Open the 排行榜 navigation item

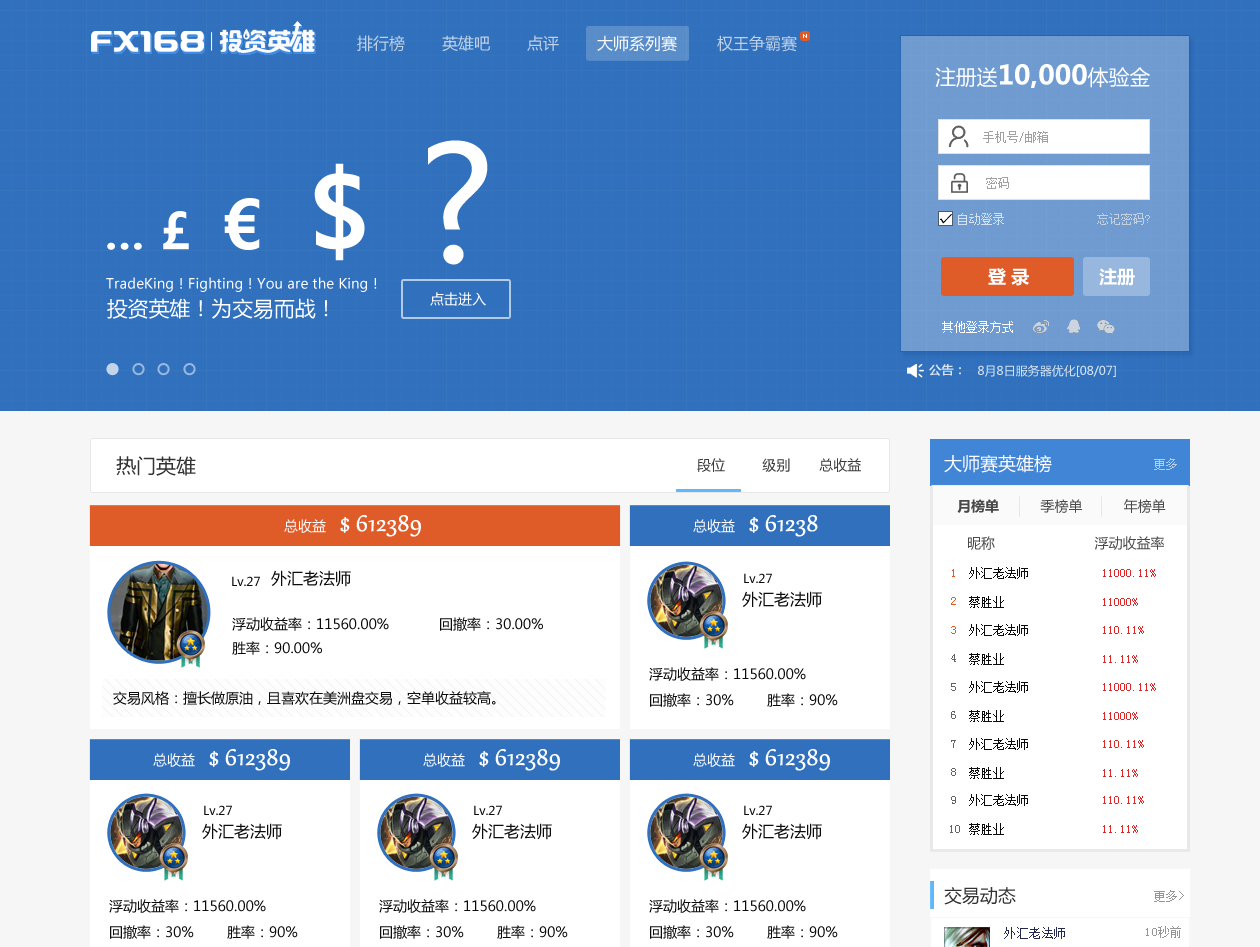tap(381, 43)
